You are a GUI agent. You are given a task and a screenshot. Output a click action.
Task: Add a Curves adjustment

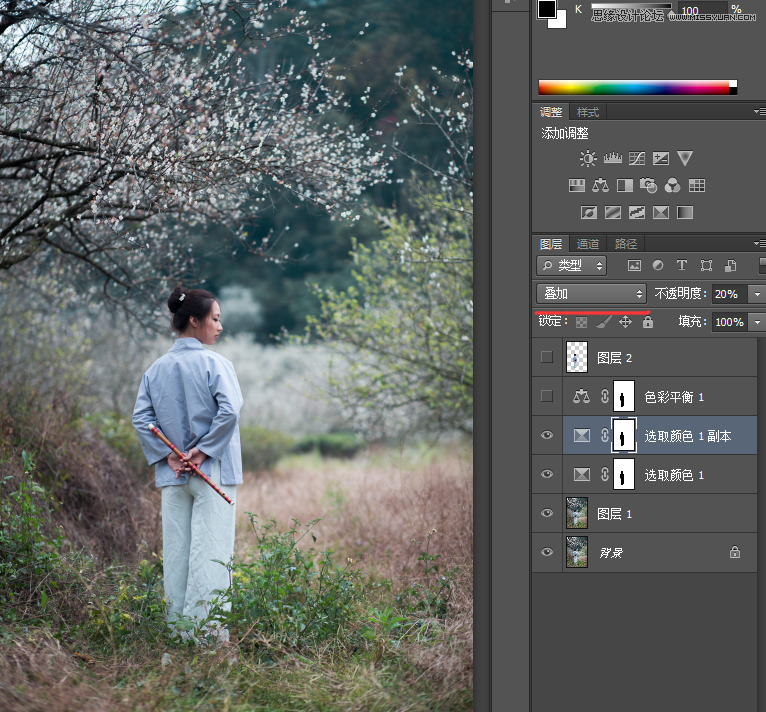[637, 158]
